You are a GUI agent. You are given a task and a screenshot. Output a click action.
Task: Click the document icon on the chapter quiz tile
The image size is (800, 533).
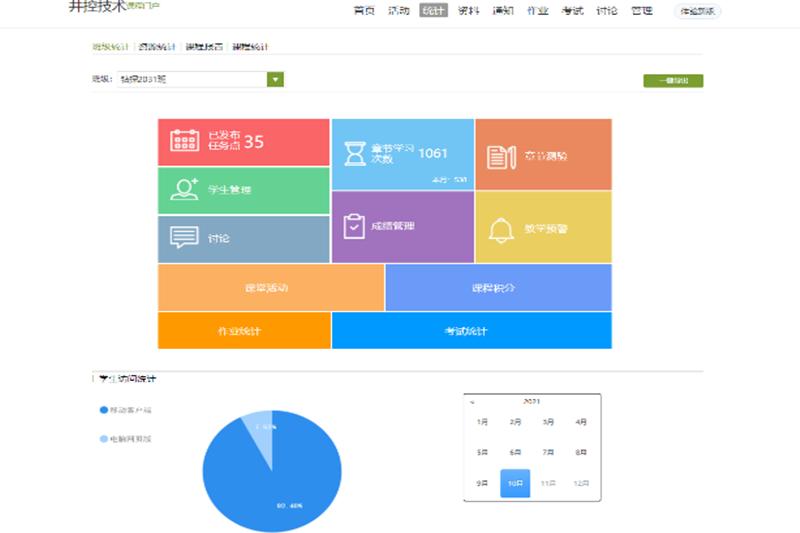500,156
